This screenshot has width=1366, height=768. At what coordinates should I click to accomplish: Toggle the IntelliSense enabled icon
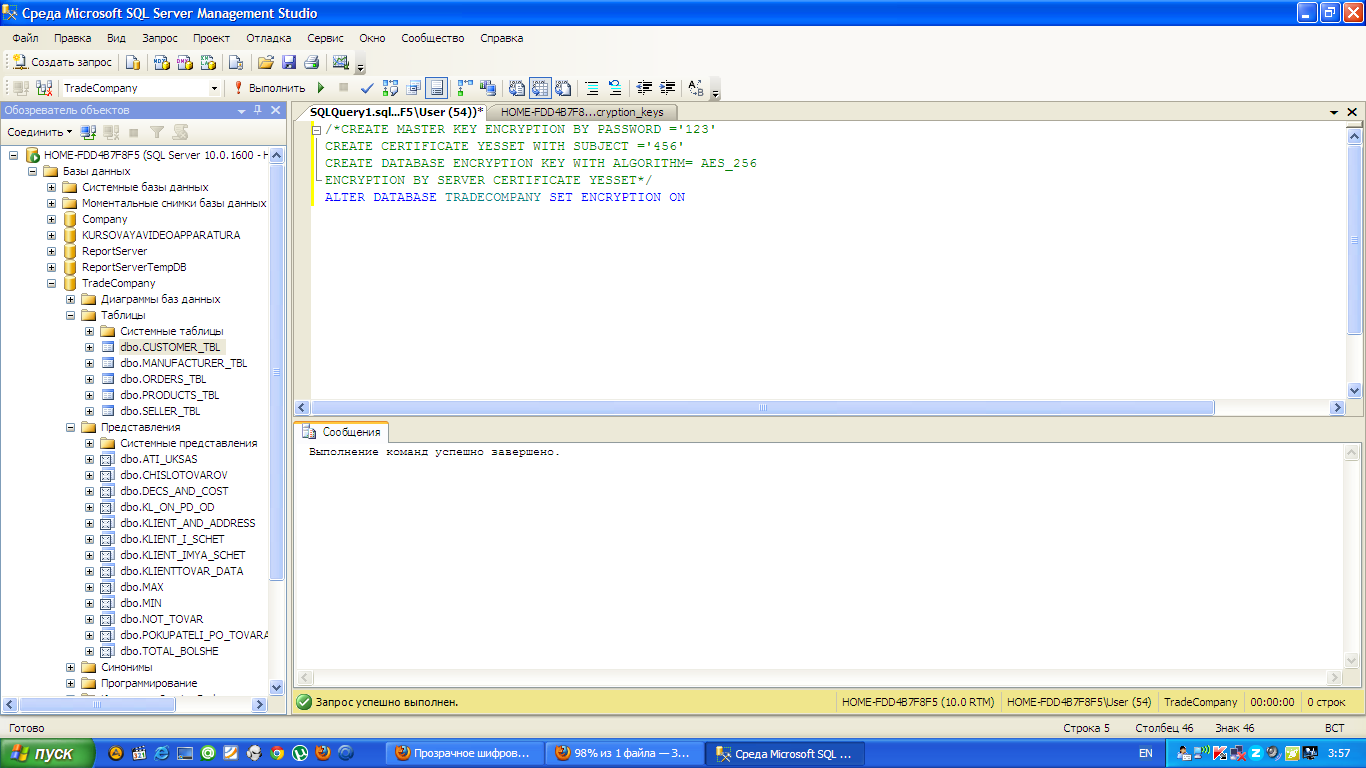point(436,88)
